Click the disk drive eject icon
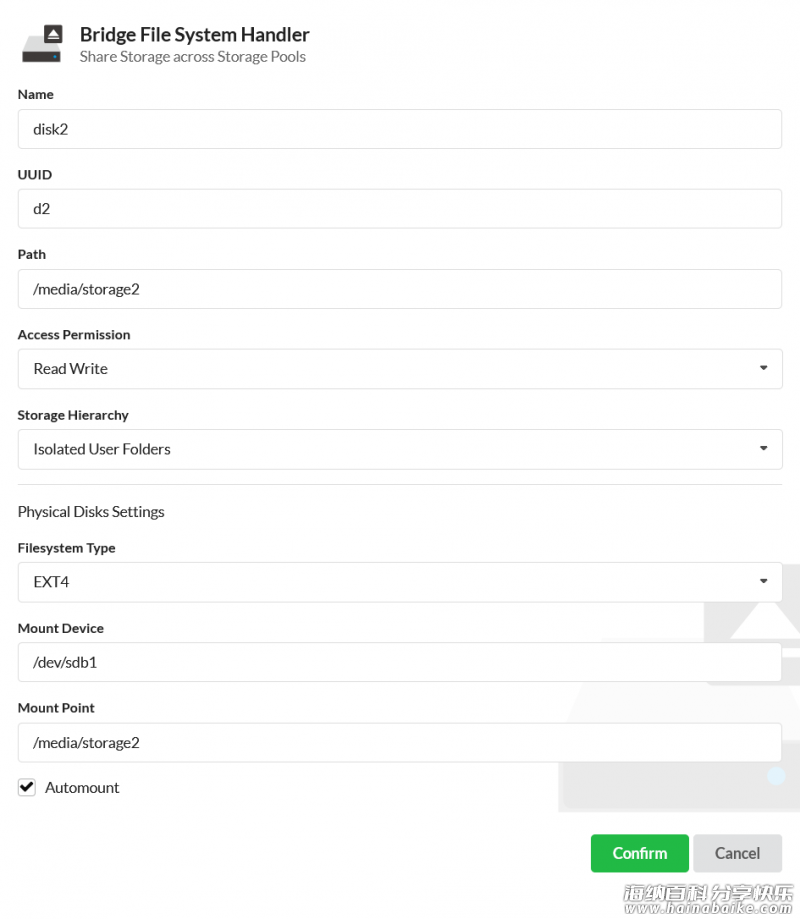Image resolution: width=800 pixels, height=919 pixels. 42,43
